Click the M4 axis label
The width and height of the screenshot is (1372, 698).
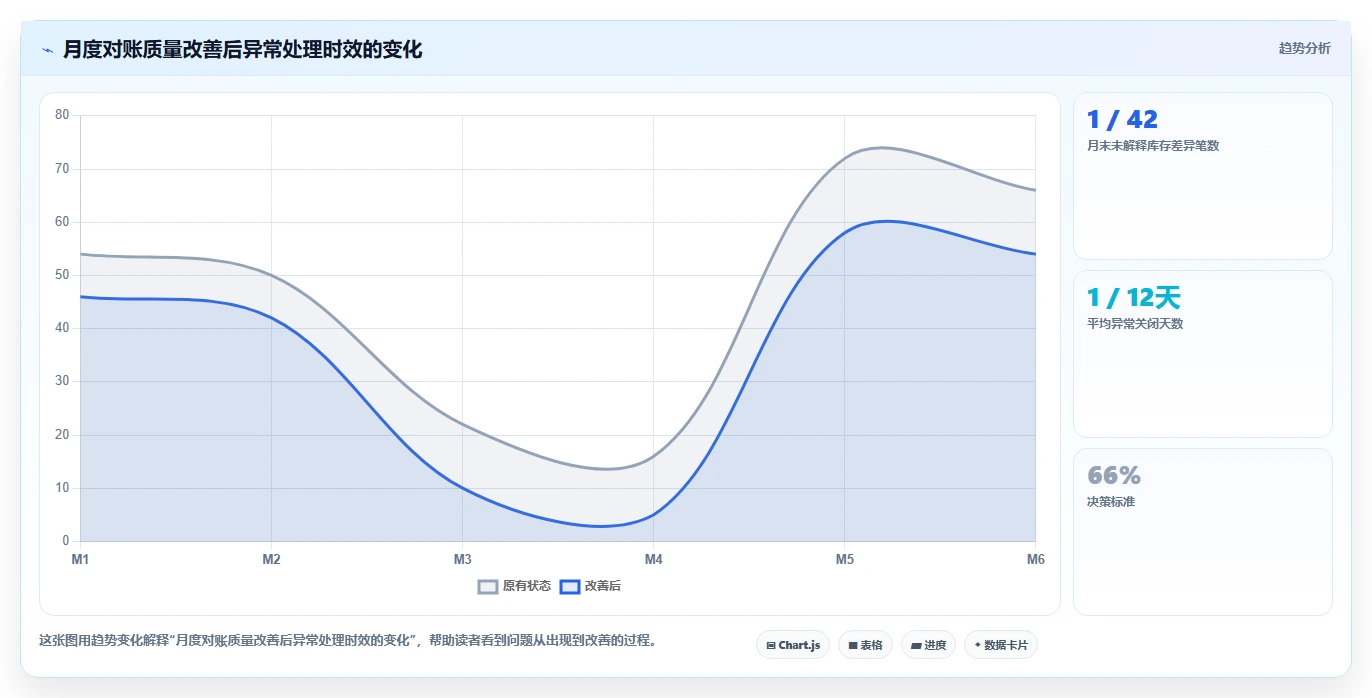pos(653,559)
